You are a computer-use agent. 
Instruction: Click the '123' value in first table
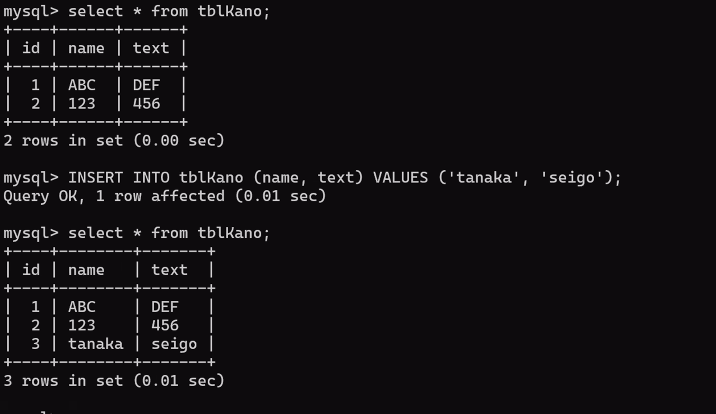click(82, 104)
